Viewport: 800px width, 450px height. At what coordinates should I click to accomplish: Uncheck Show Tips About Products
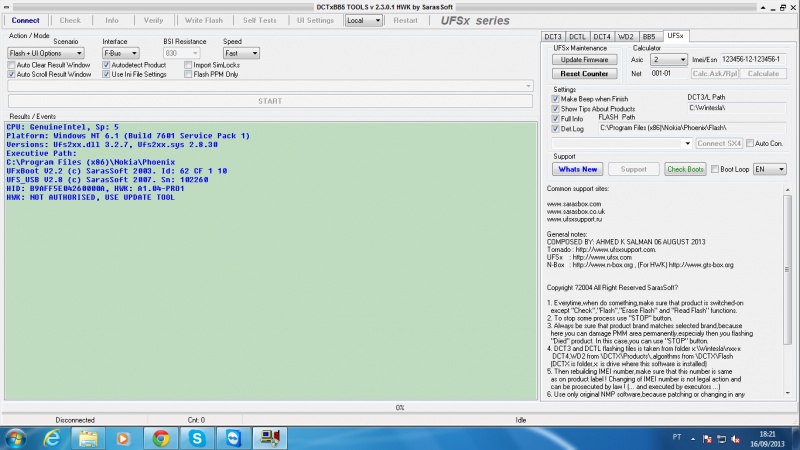pyautogui.click(x=555, y=109)
